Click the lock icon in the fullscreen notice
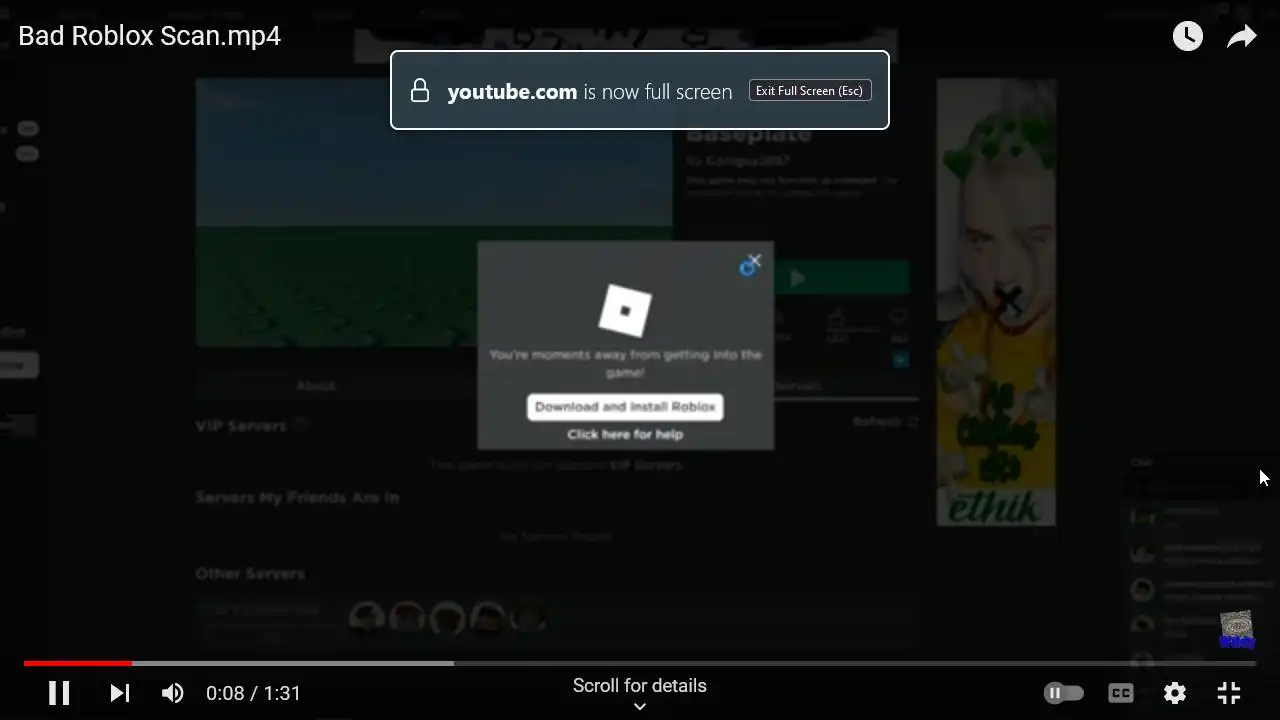 [x=420, y=91]
